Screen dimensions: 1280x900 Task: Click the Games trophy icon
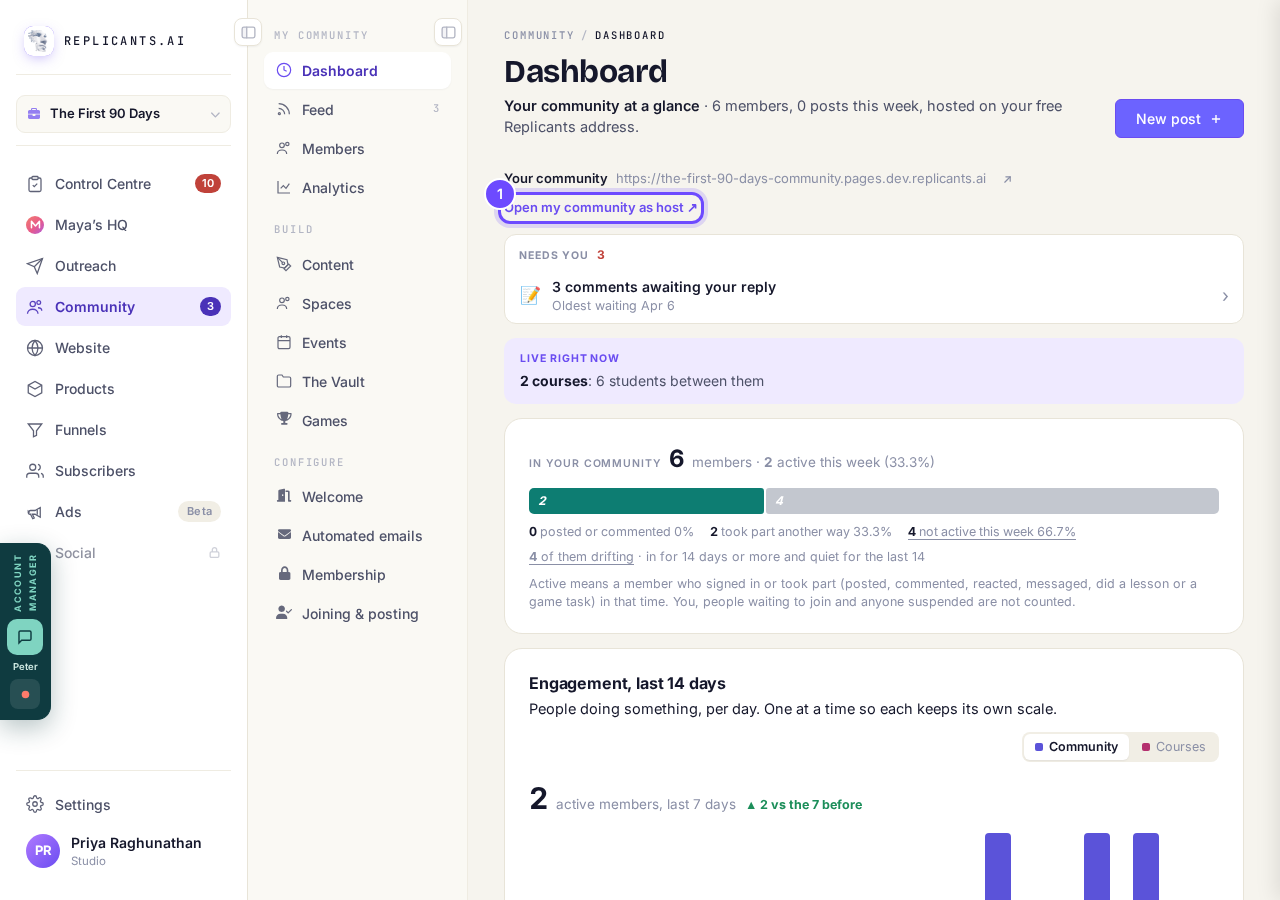coord(284,420)
